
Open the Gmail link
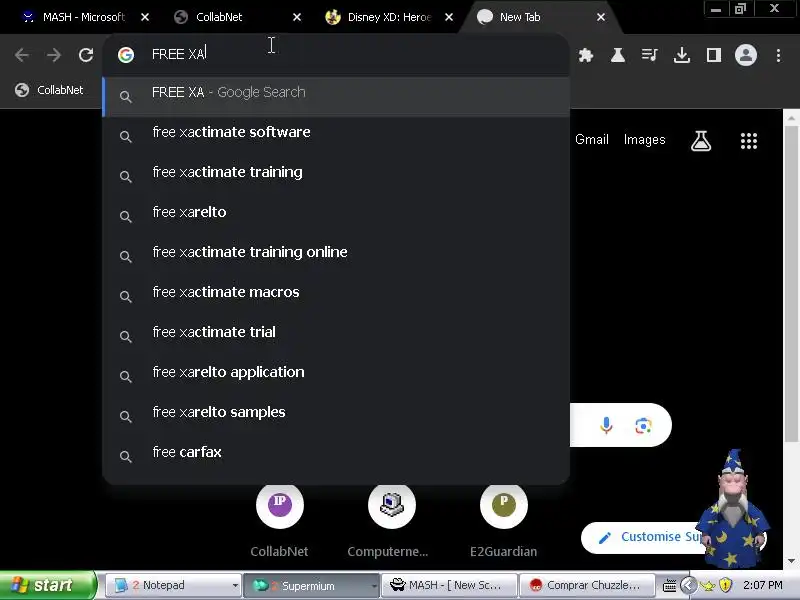point(592,140)
